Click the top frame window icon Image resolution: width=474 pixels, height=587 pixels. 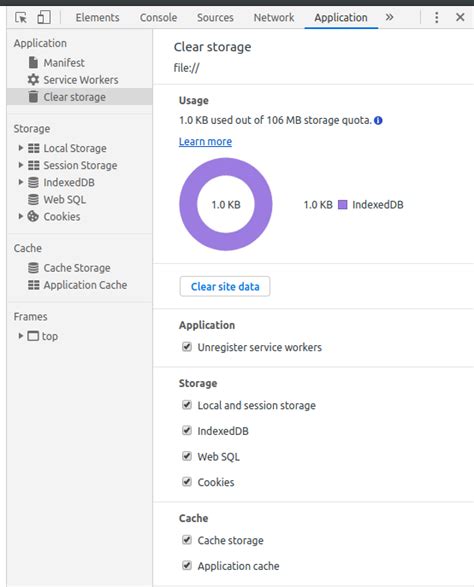click(33, 336)
